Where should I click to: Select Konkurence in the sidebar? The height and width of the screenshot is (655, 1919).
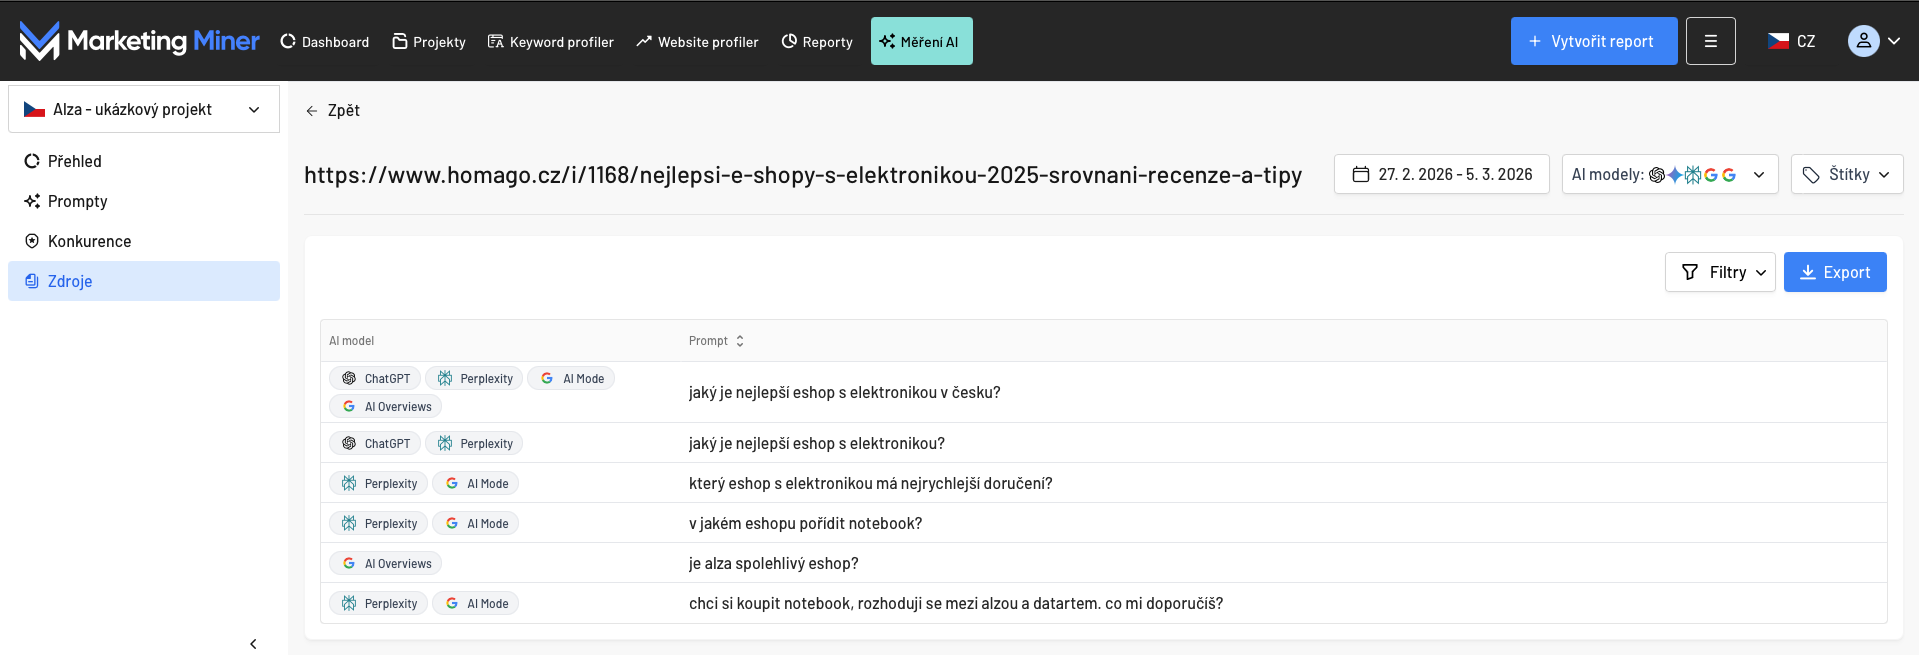click(x=89, y=241)
